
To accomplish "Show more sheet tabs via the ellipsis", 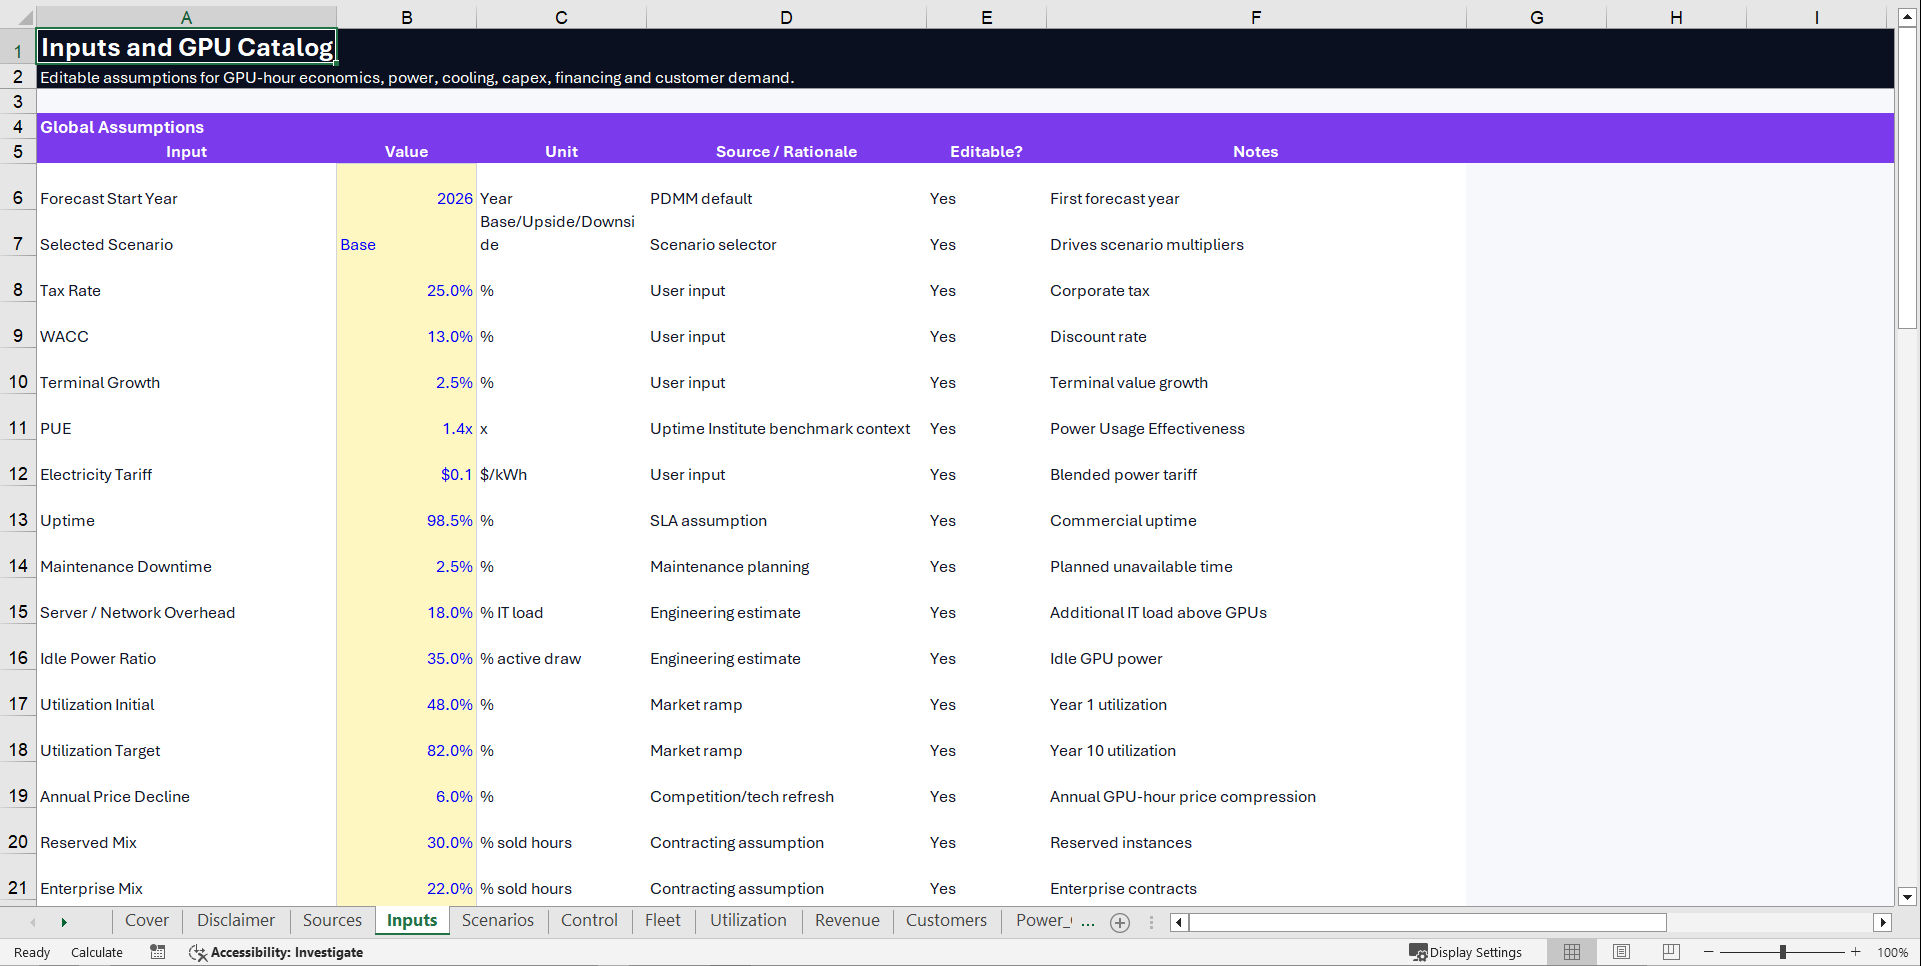I will coord(1088,922).
